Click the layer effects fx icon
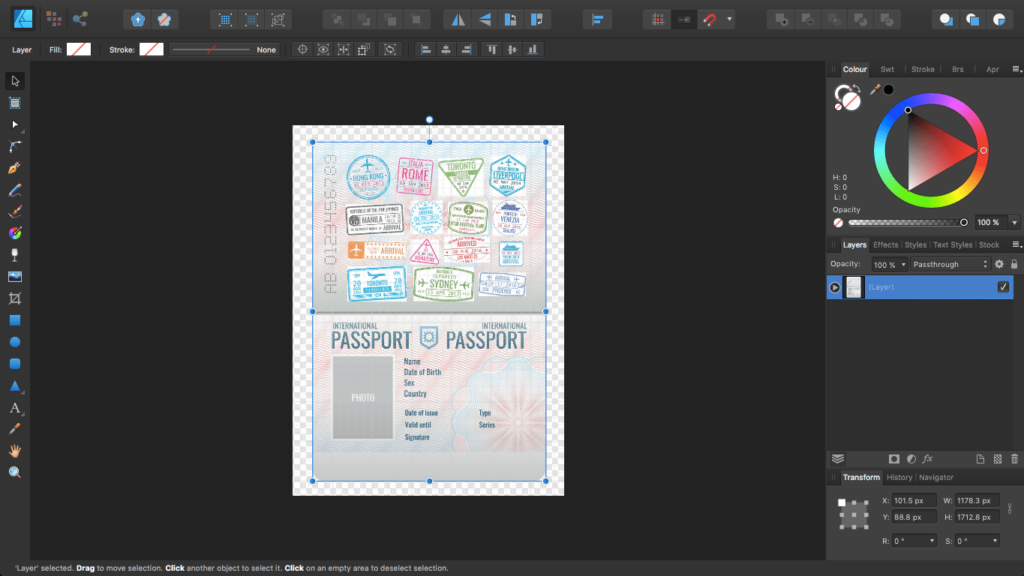The image size is (1024, 576). pos(927,459)
